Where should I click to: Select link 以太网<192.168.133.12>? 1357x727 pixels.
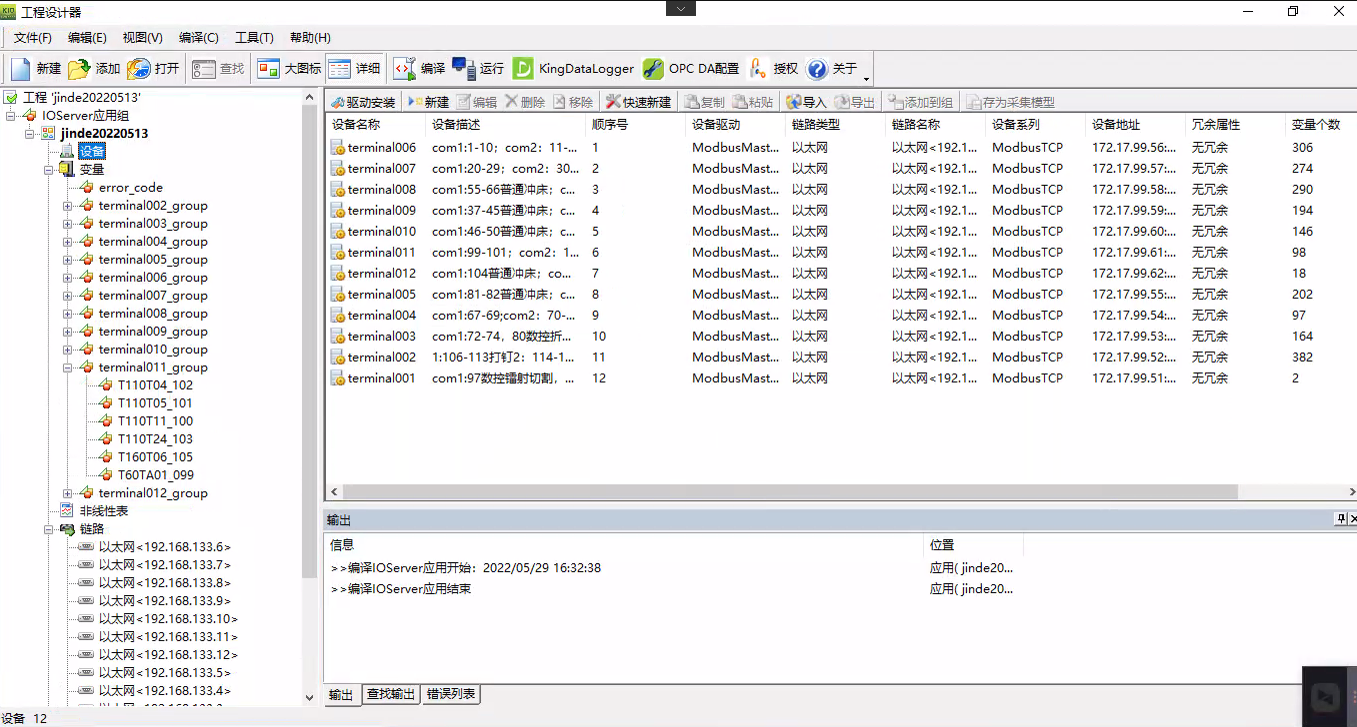coord(168,655)
